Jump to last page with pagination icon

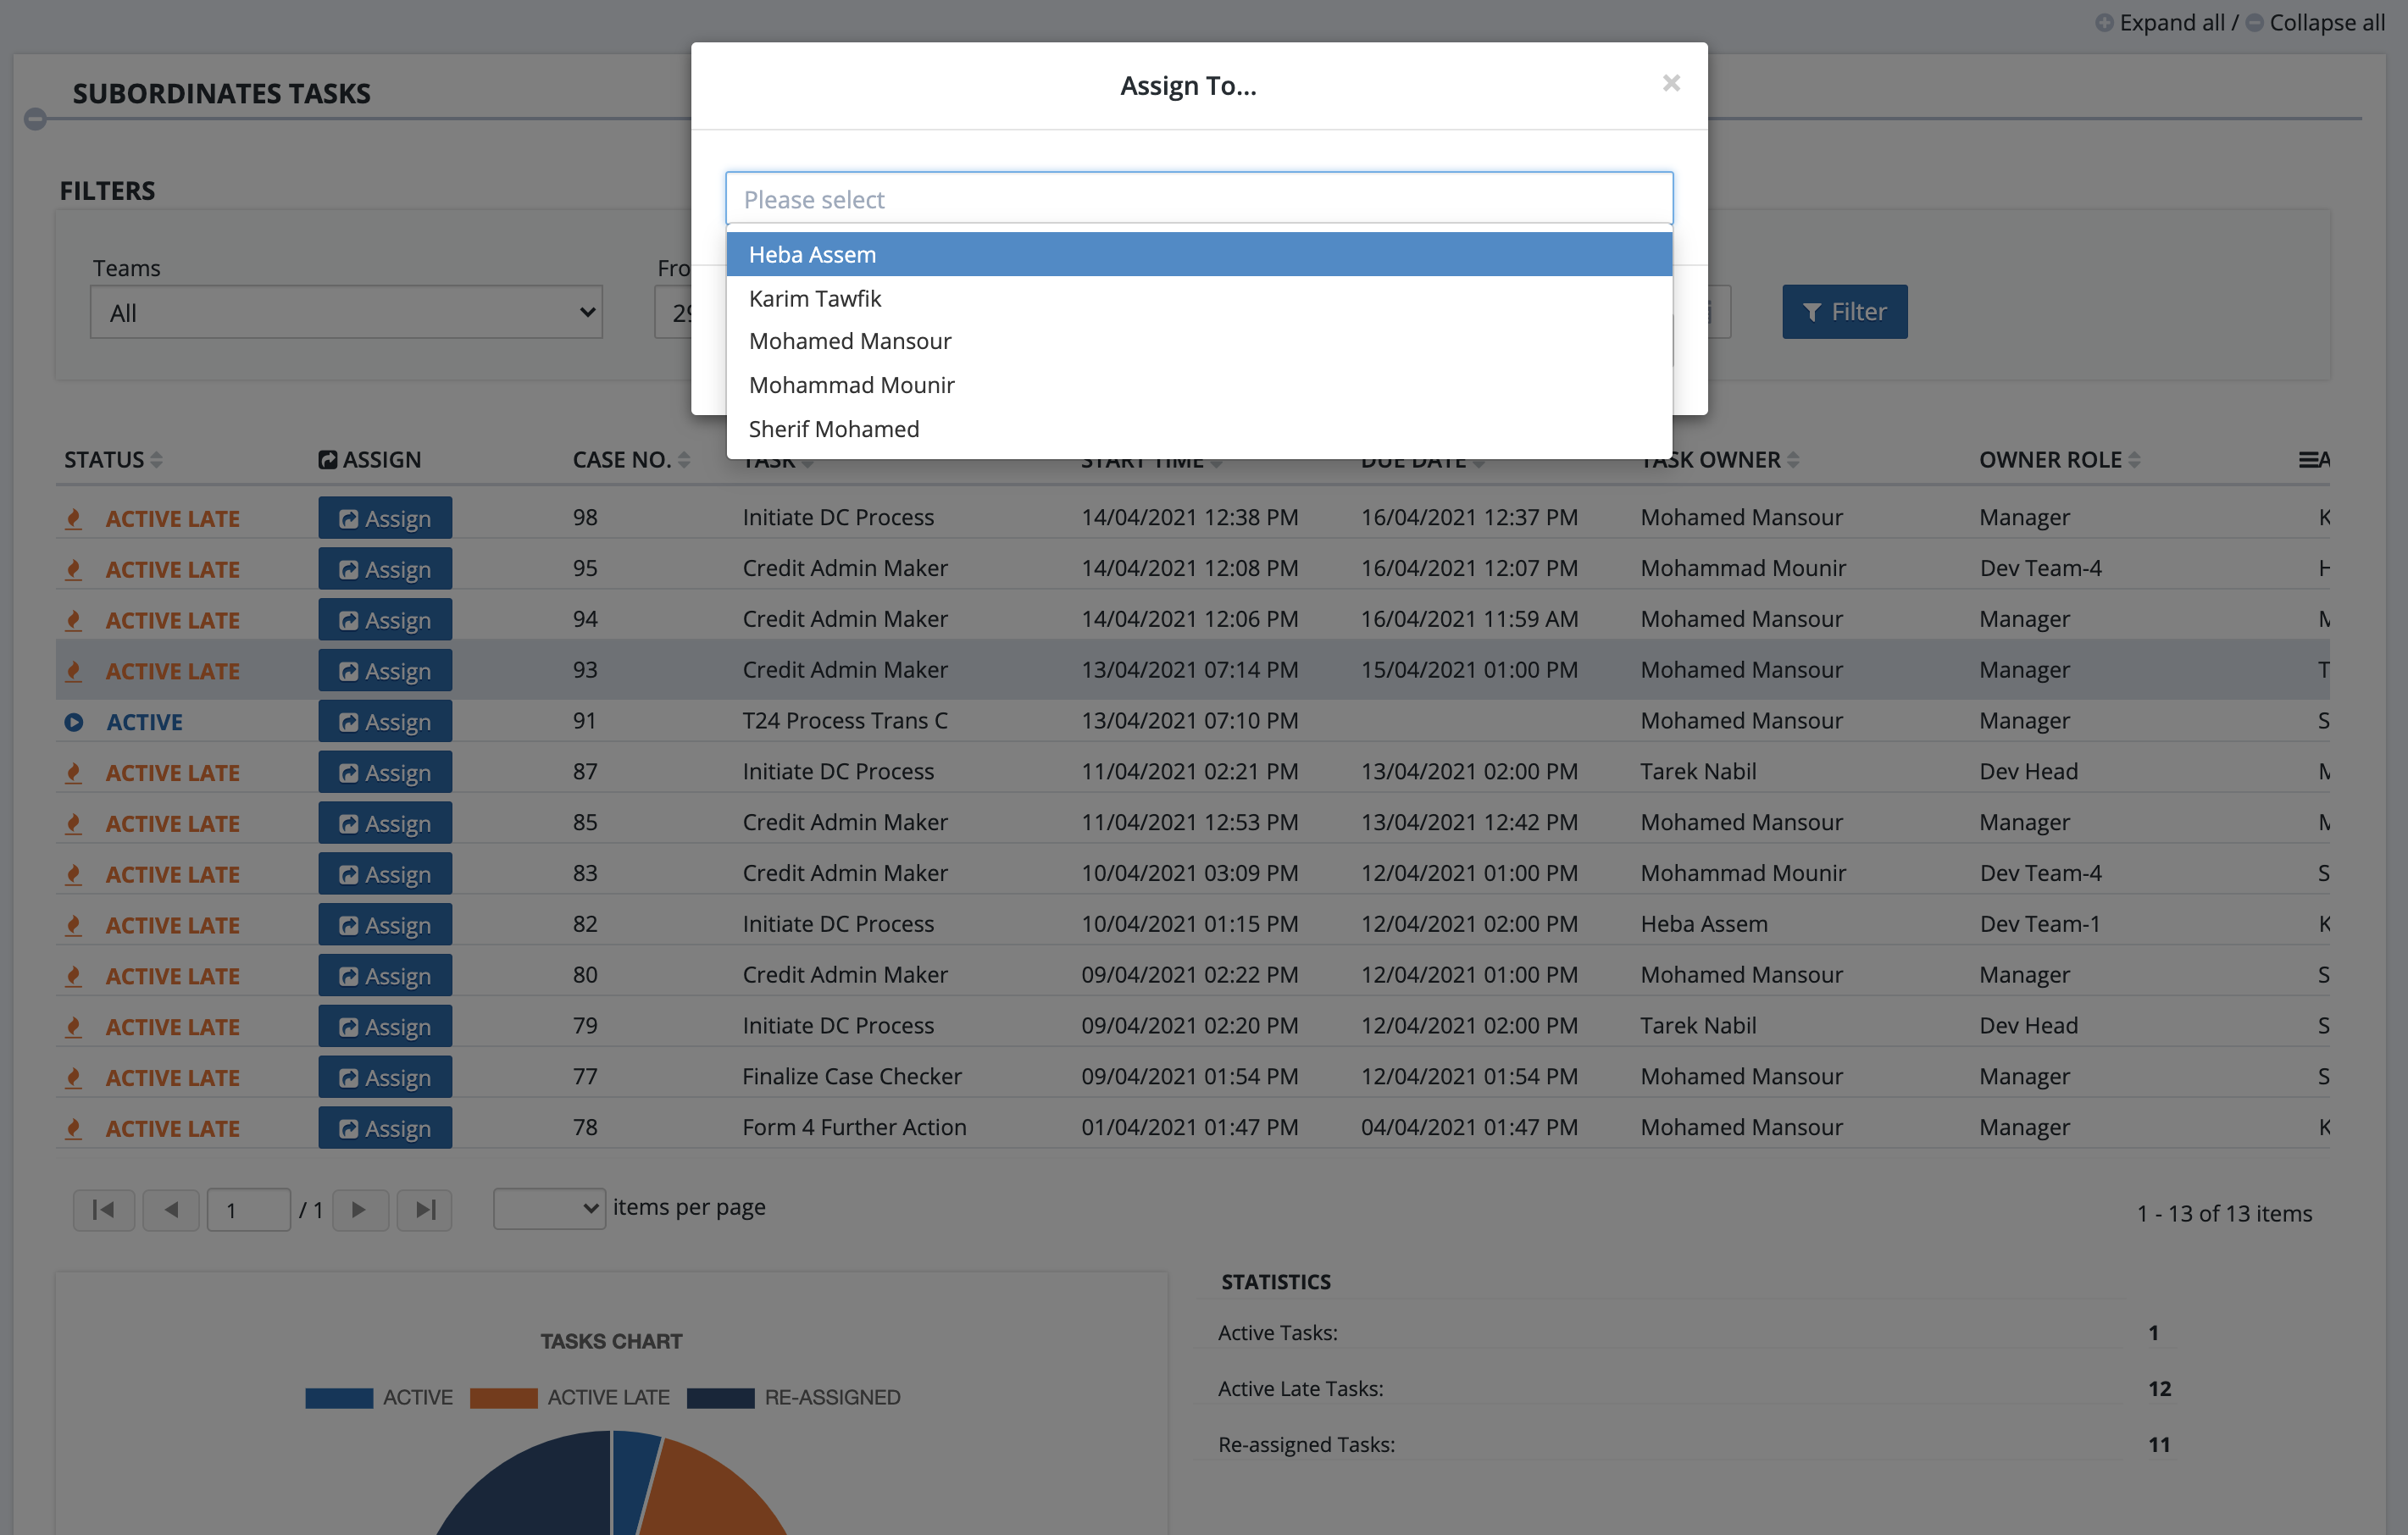(424, 1210)
